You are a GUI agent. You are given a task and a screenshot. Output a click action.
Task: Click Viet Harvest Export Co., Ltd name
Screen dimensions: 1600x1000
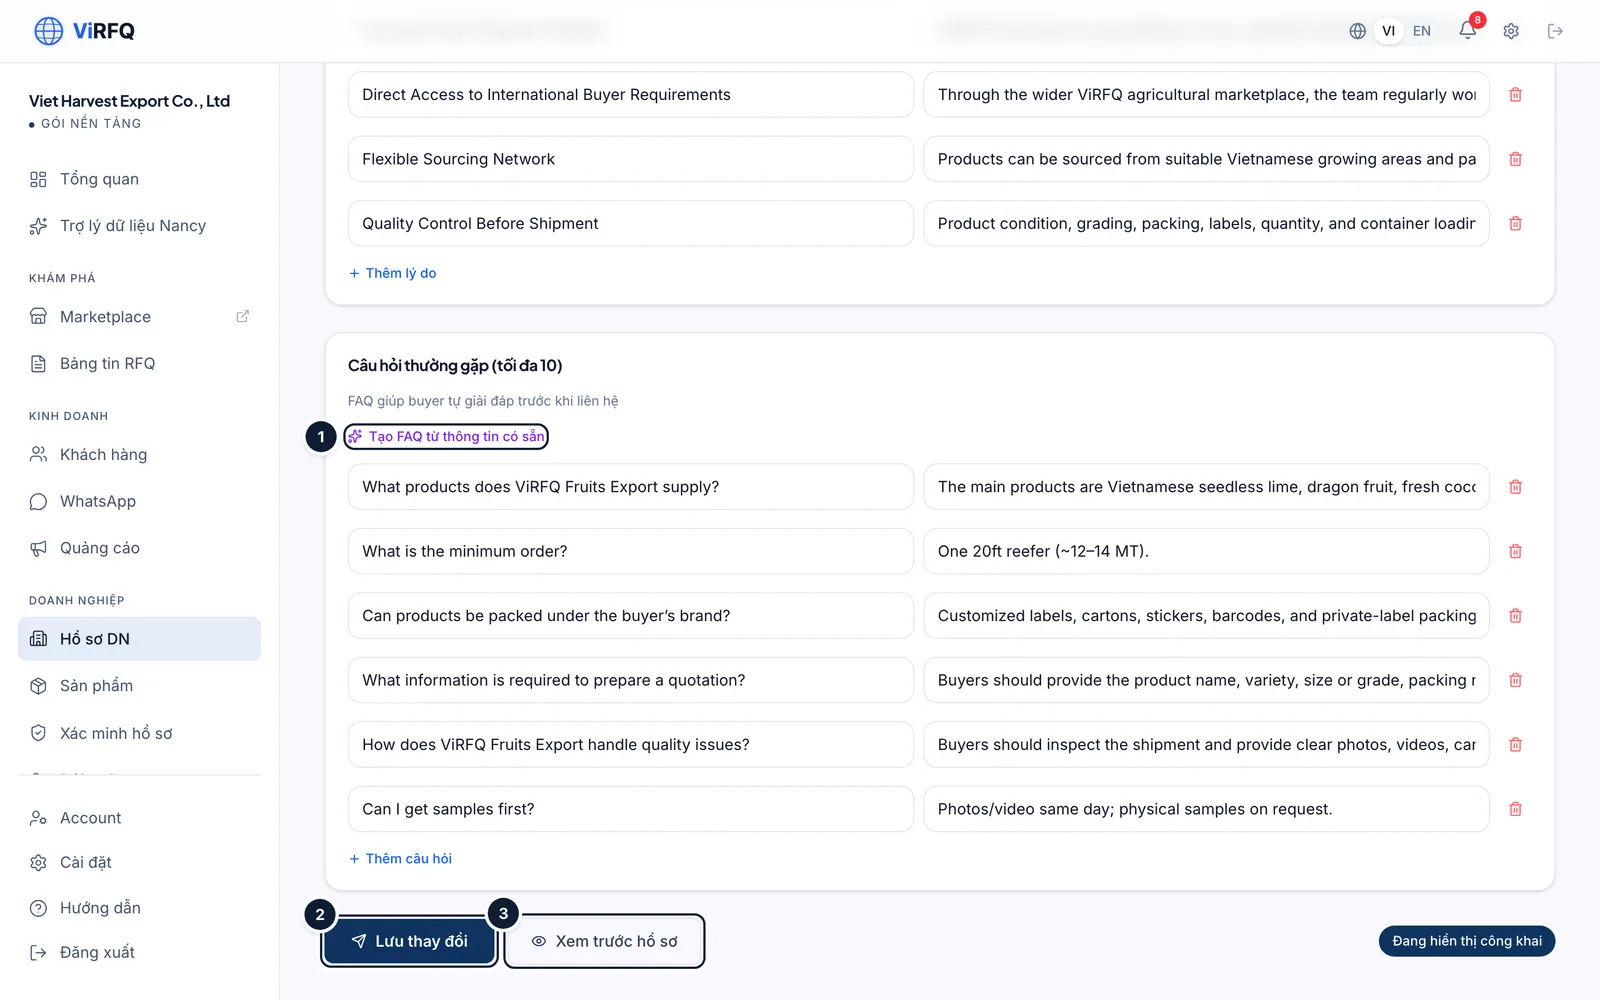point(129,101)
